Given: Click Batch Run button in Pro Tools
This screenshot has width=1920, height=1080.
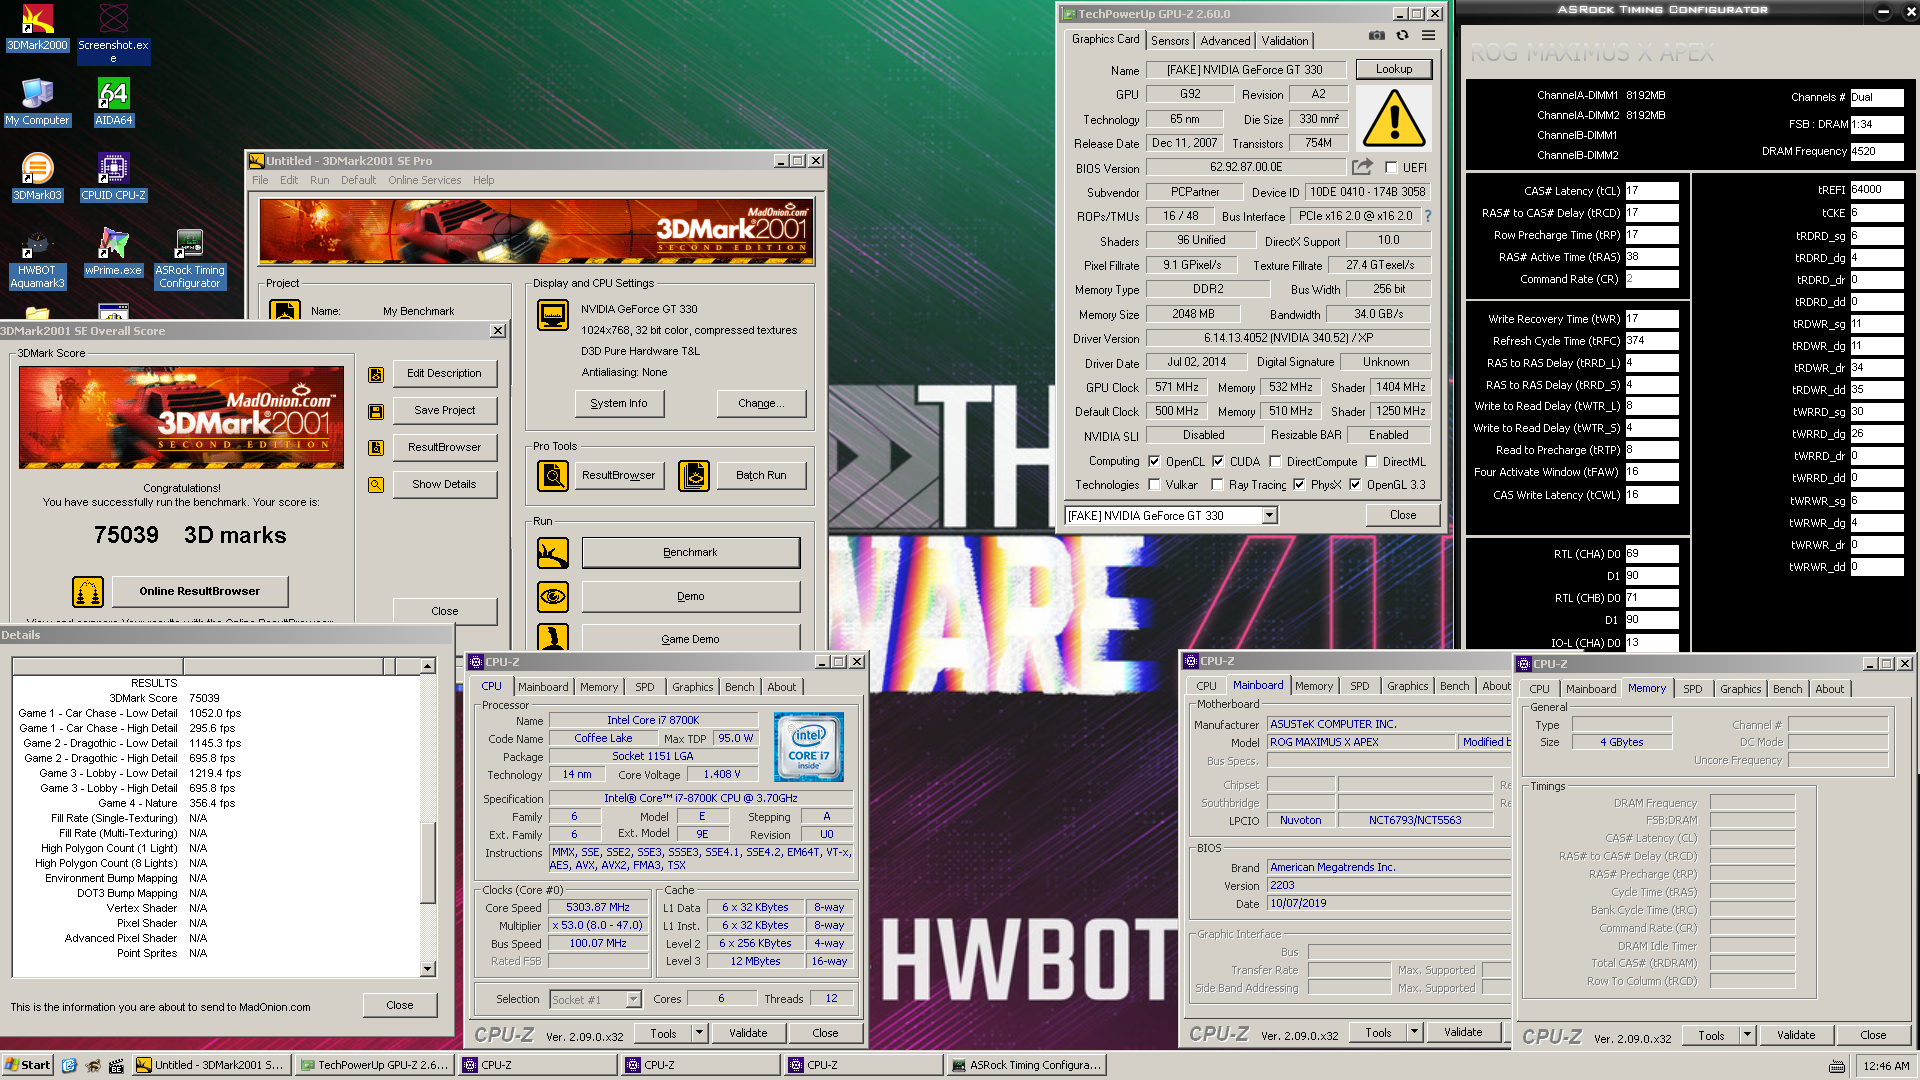Looking at the screenshot, I should pos(761,476).
